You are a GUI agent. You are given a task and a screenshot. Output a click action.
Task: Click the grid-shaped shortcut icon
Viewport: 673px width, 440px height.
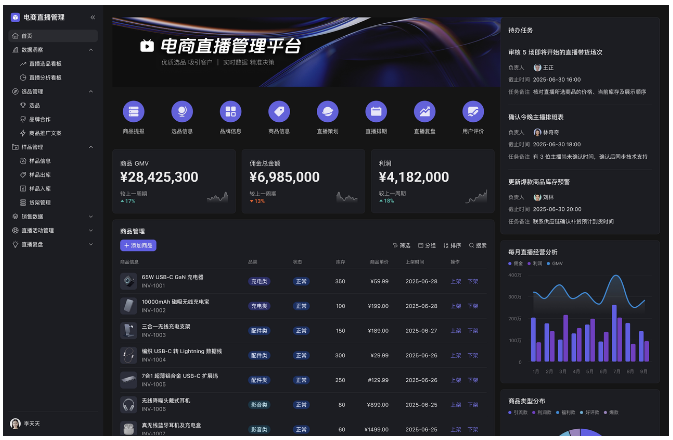(x=230, y=112)
